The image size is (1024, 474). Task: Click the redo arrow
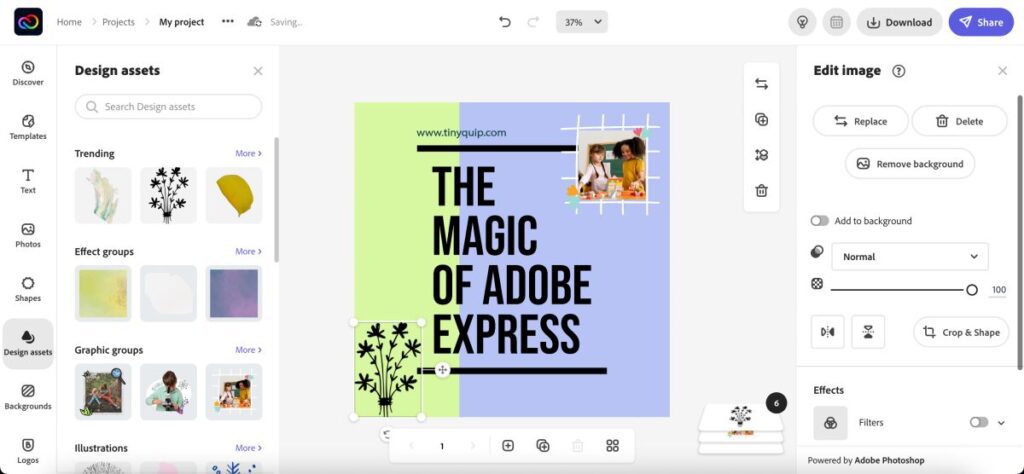pos(534,22)
